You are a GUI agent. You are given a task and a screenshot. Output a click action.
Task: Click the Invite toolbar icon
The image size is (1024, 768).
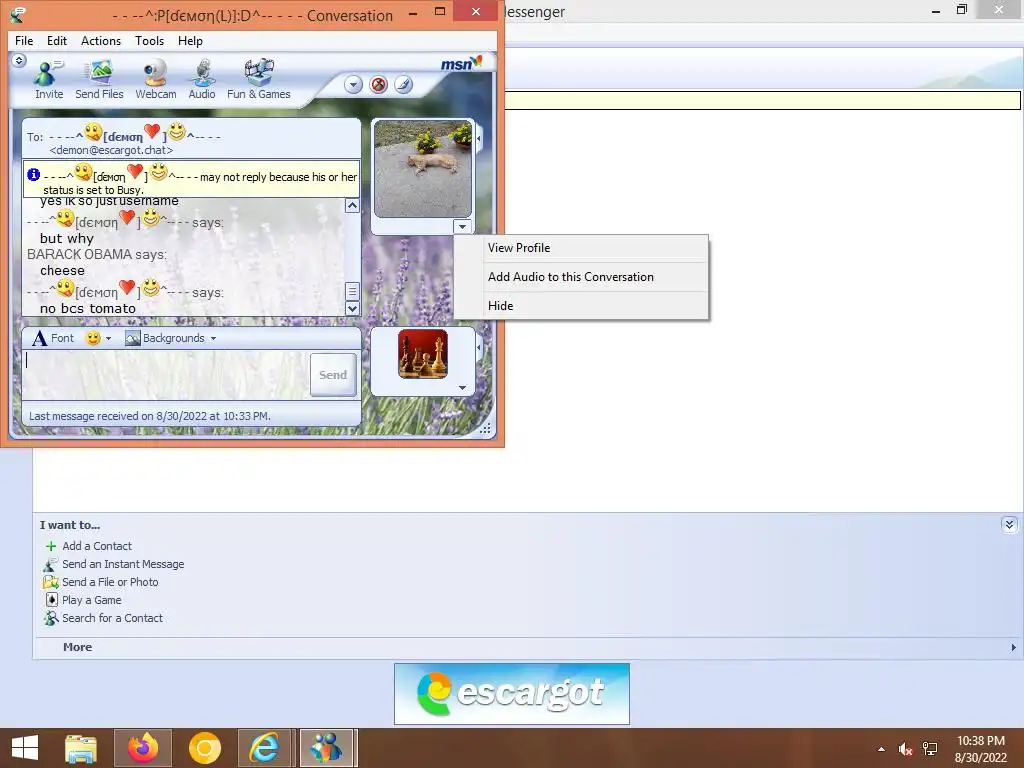49,79
